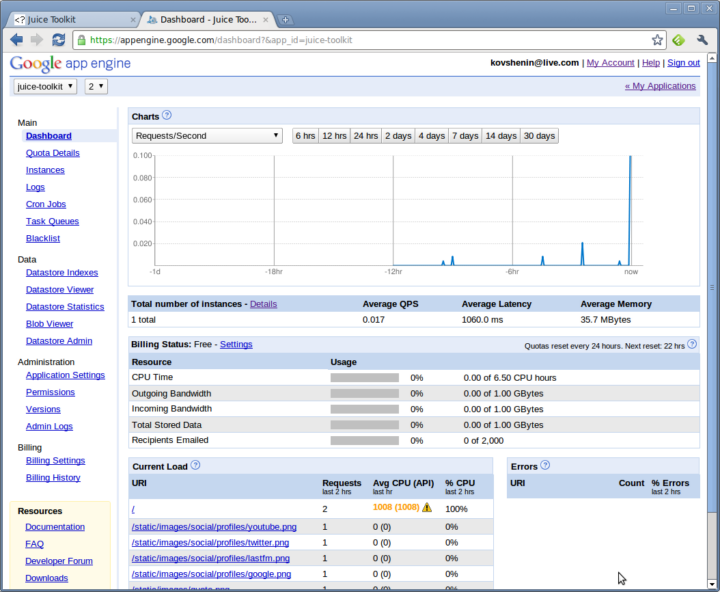The height and width of the screenshot is (592, 720).
Task: Click the vertical scrollbar down arrow
Action: coord(712,584)
